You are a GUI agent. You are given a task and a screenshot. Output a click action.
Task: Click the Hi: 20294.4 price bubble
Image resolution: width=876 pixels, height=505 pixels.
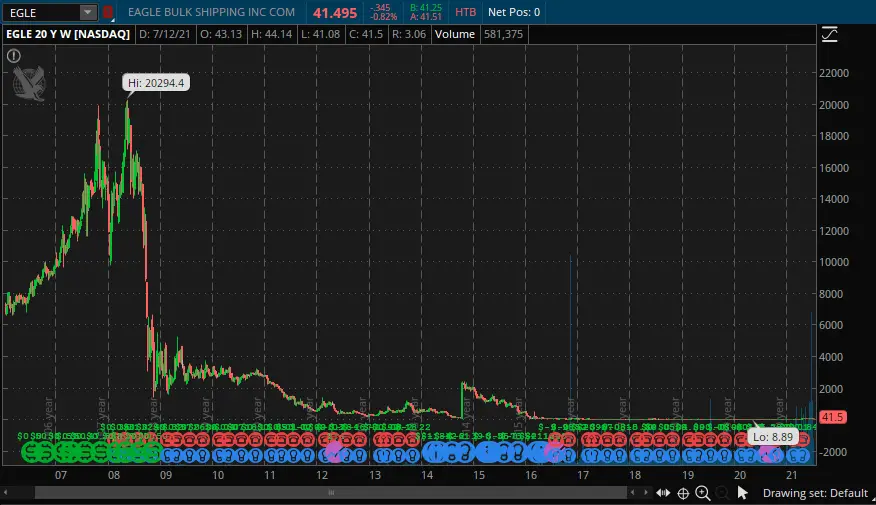pos(156,83)
